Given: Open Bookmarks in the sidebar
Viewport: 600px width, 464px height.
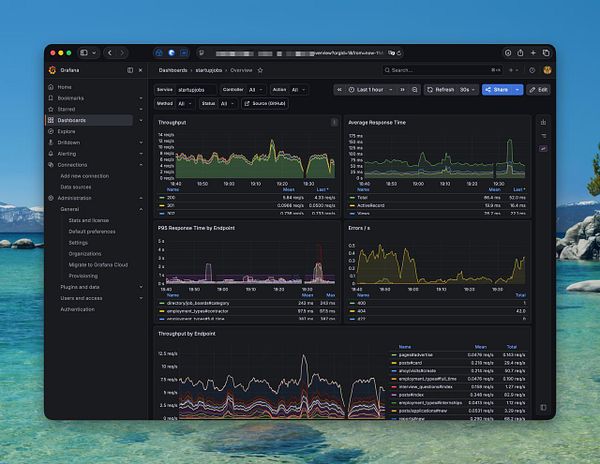Looking at the screenshot, I should [x=70, y=98].
